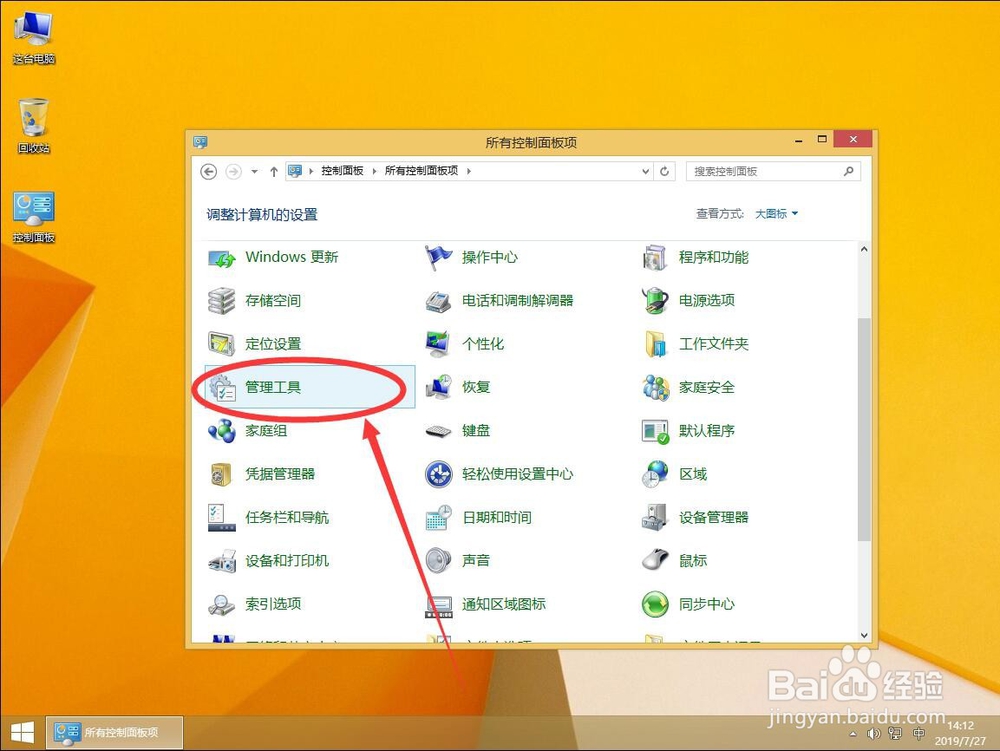Select the 控制面板 desktop icon
Image resolution: width=1000 pixels, height=751 pixels.
[34, 217]
